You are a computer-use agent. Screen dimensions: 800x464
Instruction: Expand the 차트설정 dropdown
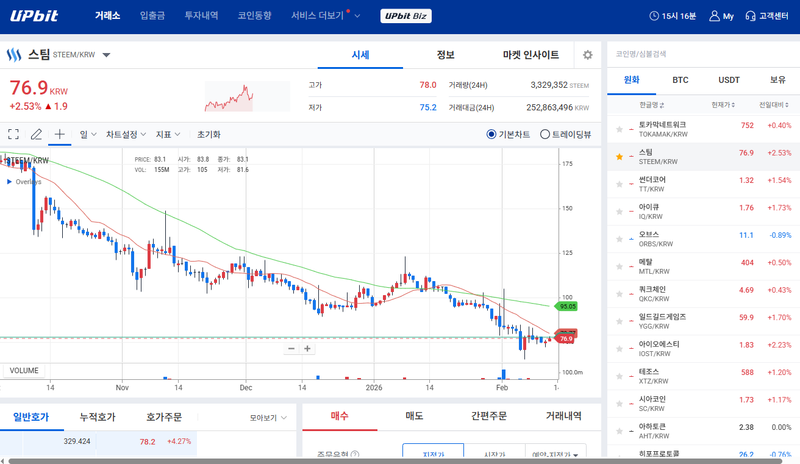126,134
